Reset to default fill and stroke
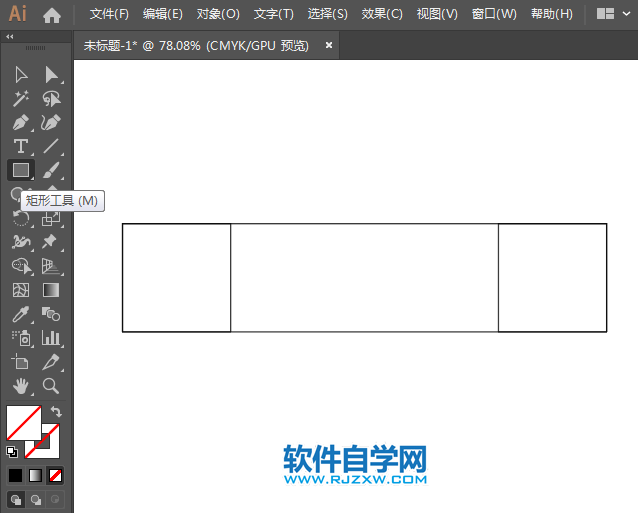This screenshot has width=638, height=513. [12, 452]
